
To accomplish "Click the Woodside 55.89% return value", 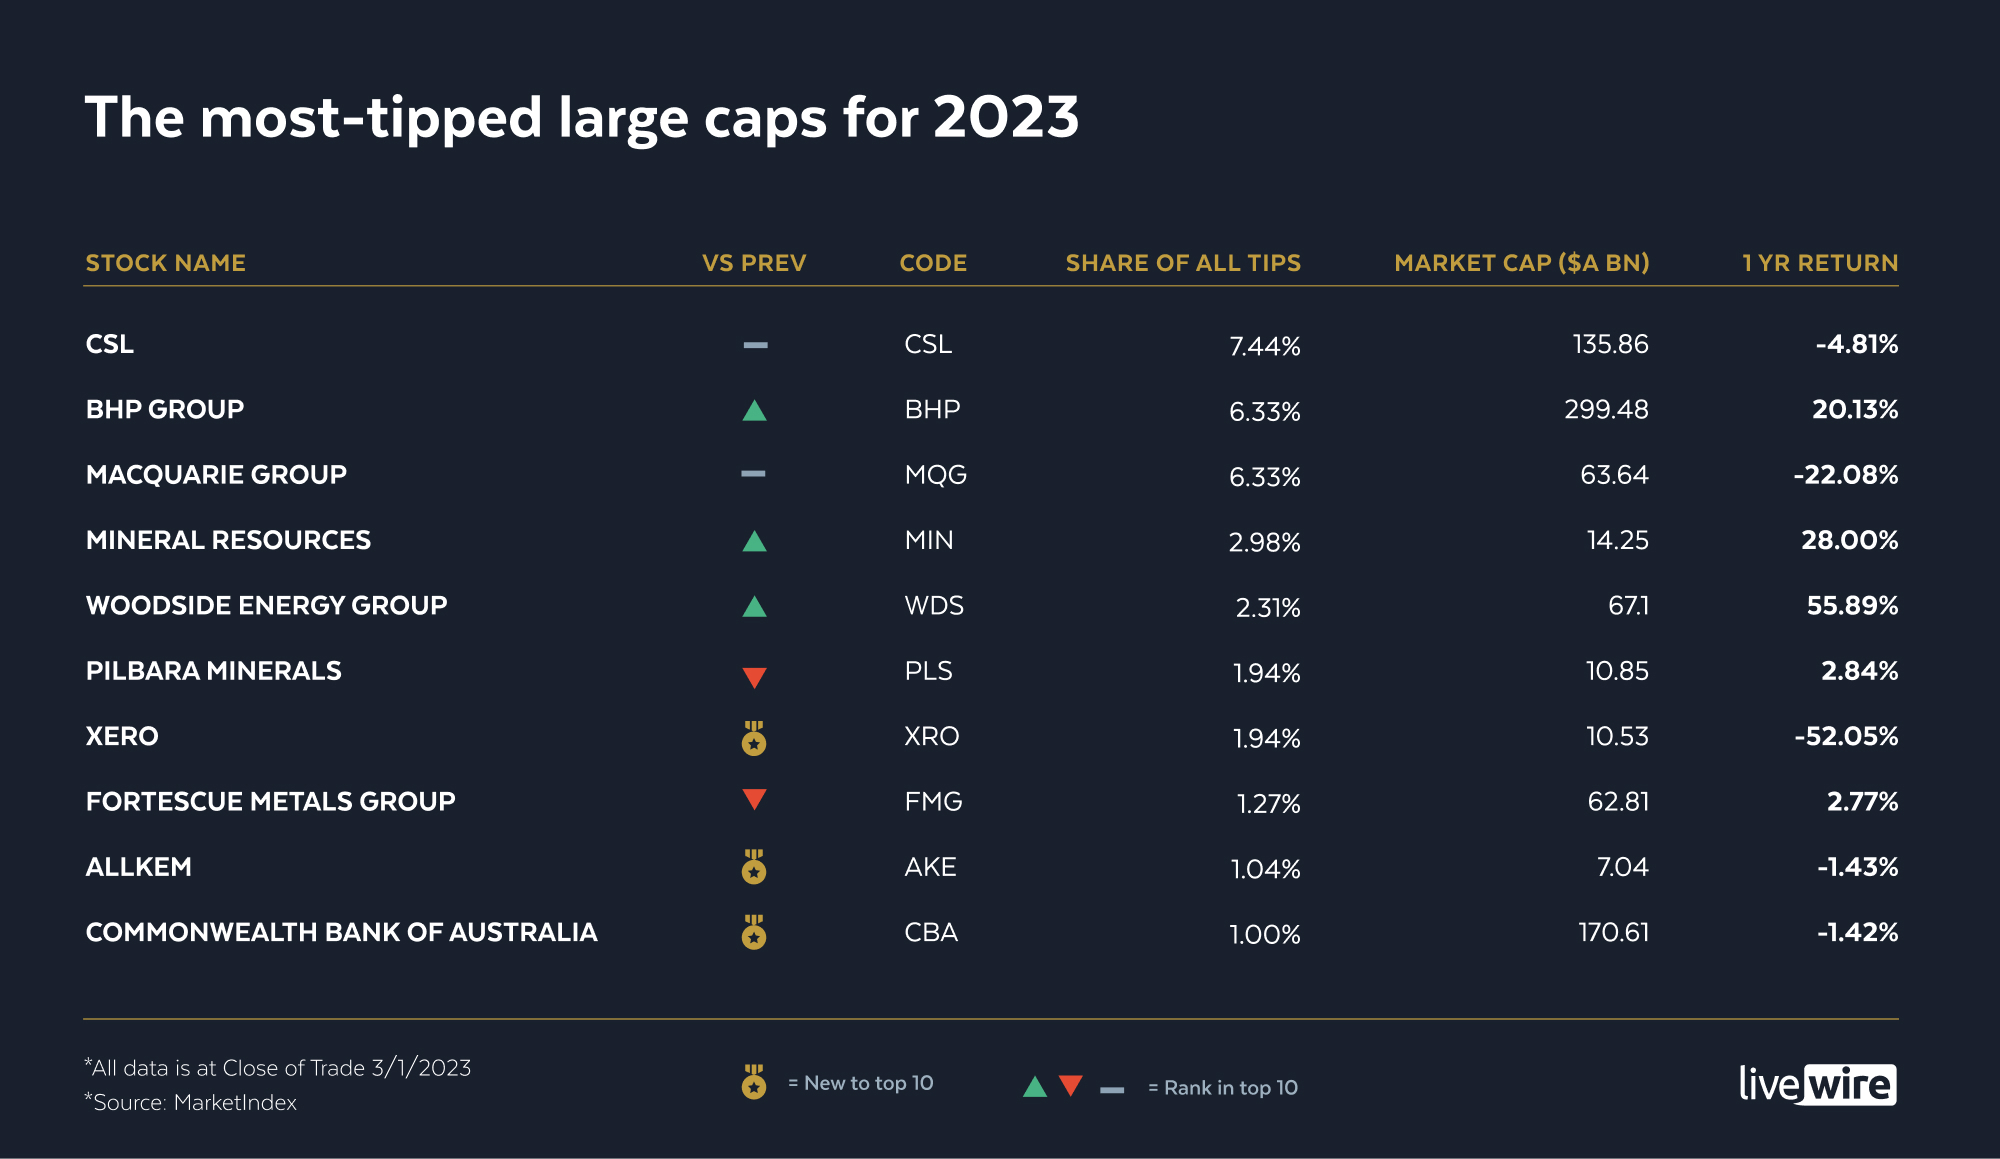I will (x=1852, y=605).
